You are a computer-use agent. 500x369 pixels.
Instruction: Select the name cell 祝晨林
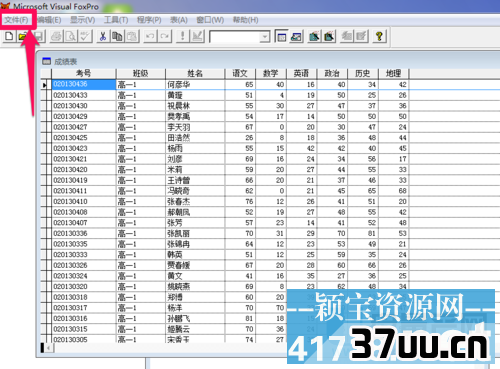[195, 106]
